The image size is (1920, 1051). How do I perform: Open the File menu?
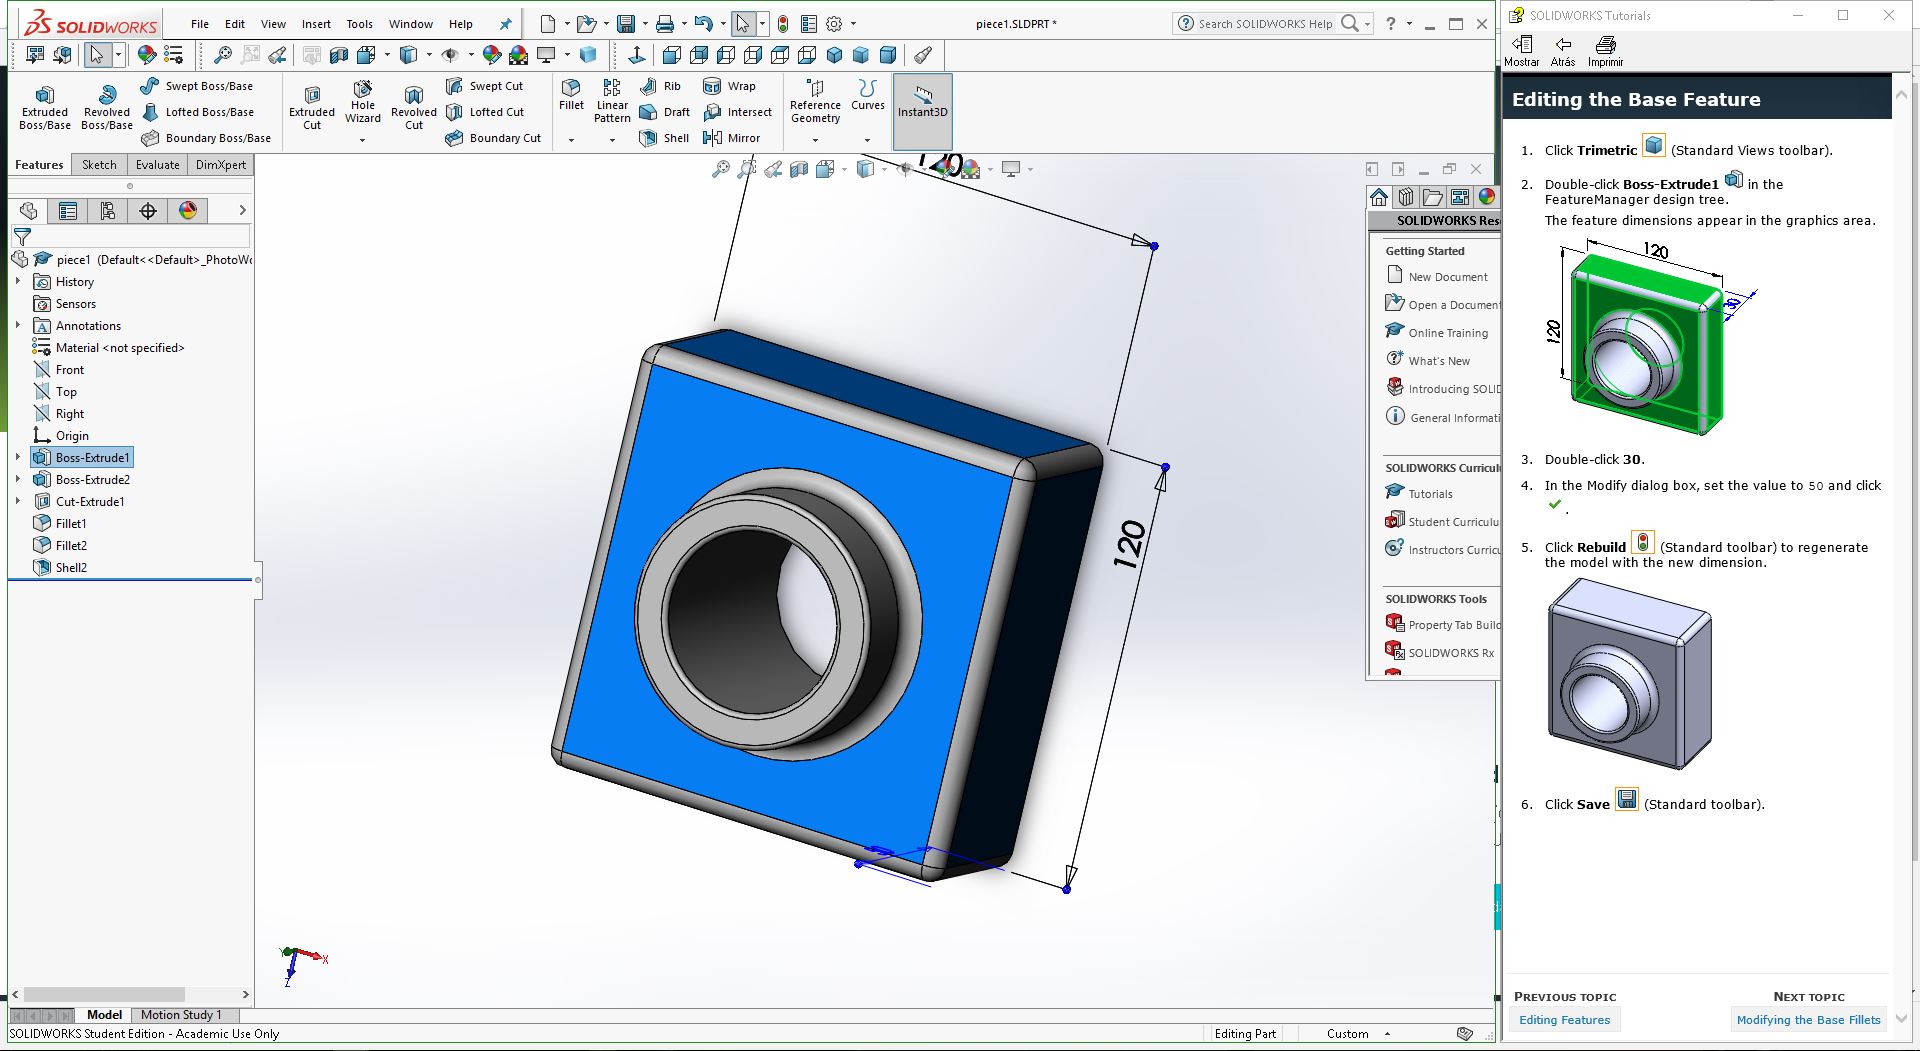200,24
